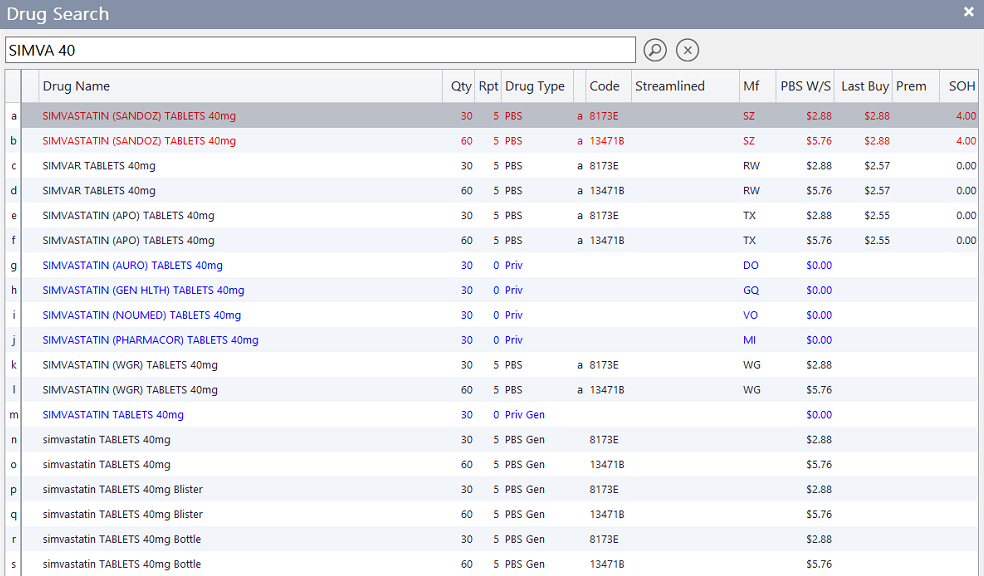Click manufacturer DO in row g
Screen dimensions: 984x576
pyautogui.click(x=751, y=265)
